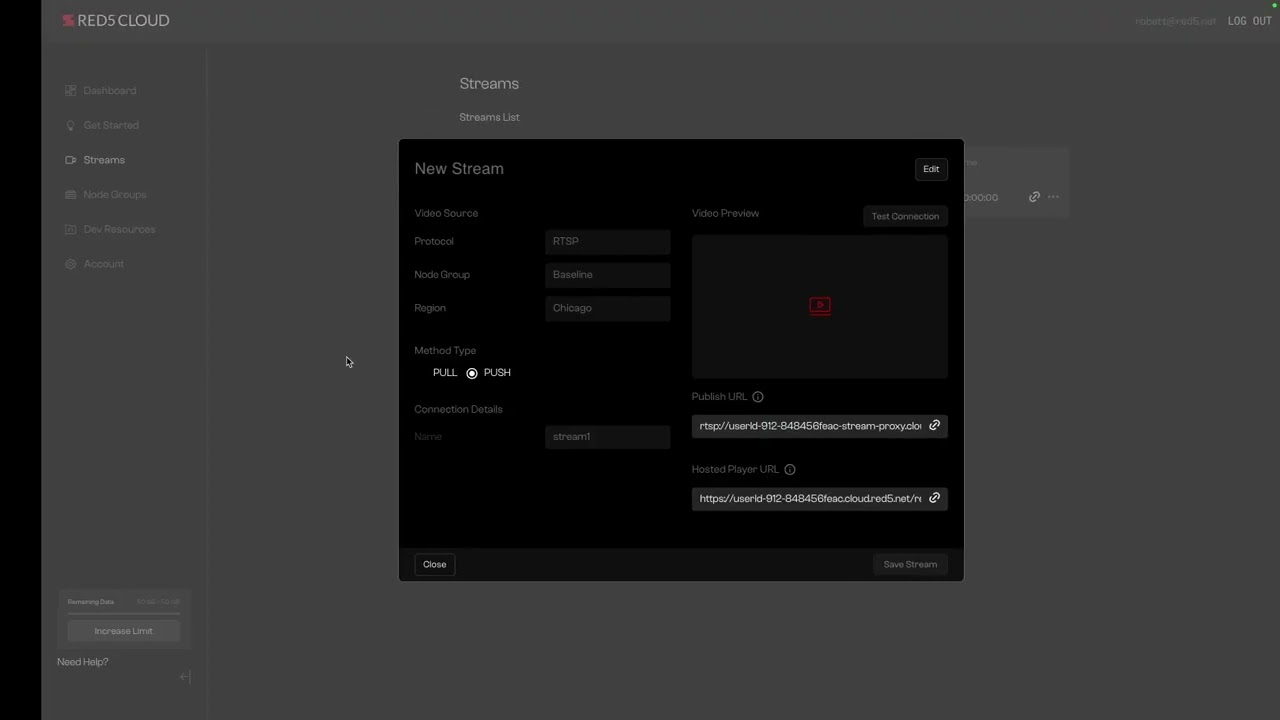The image size is (1280, 720).
Task: Click the "New Stream" dialog title
Action: tap(459, 169)
